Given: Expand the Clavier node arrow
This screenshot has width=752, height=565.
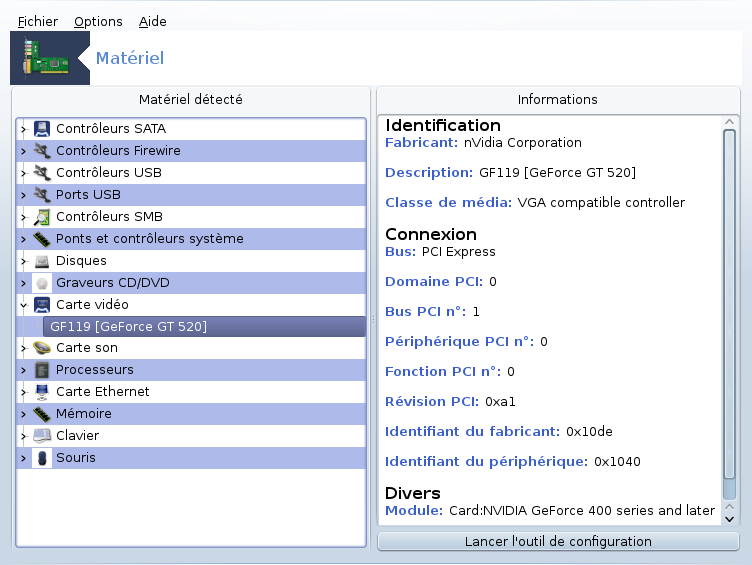Looking at the screenshot, I should [24, 436].
